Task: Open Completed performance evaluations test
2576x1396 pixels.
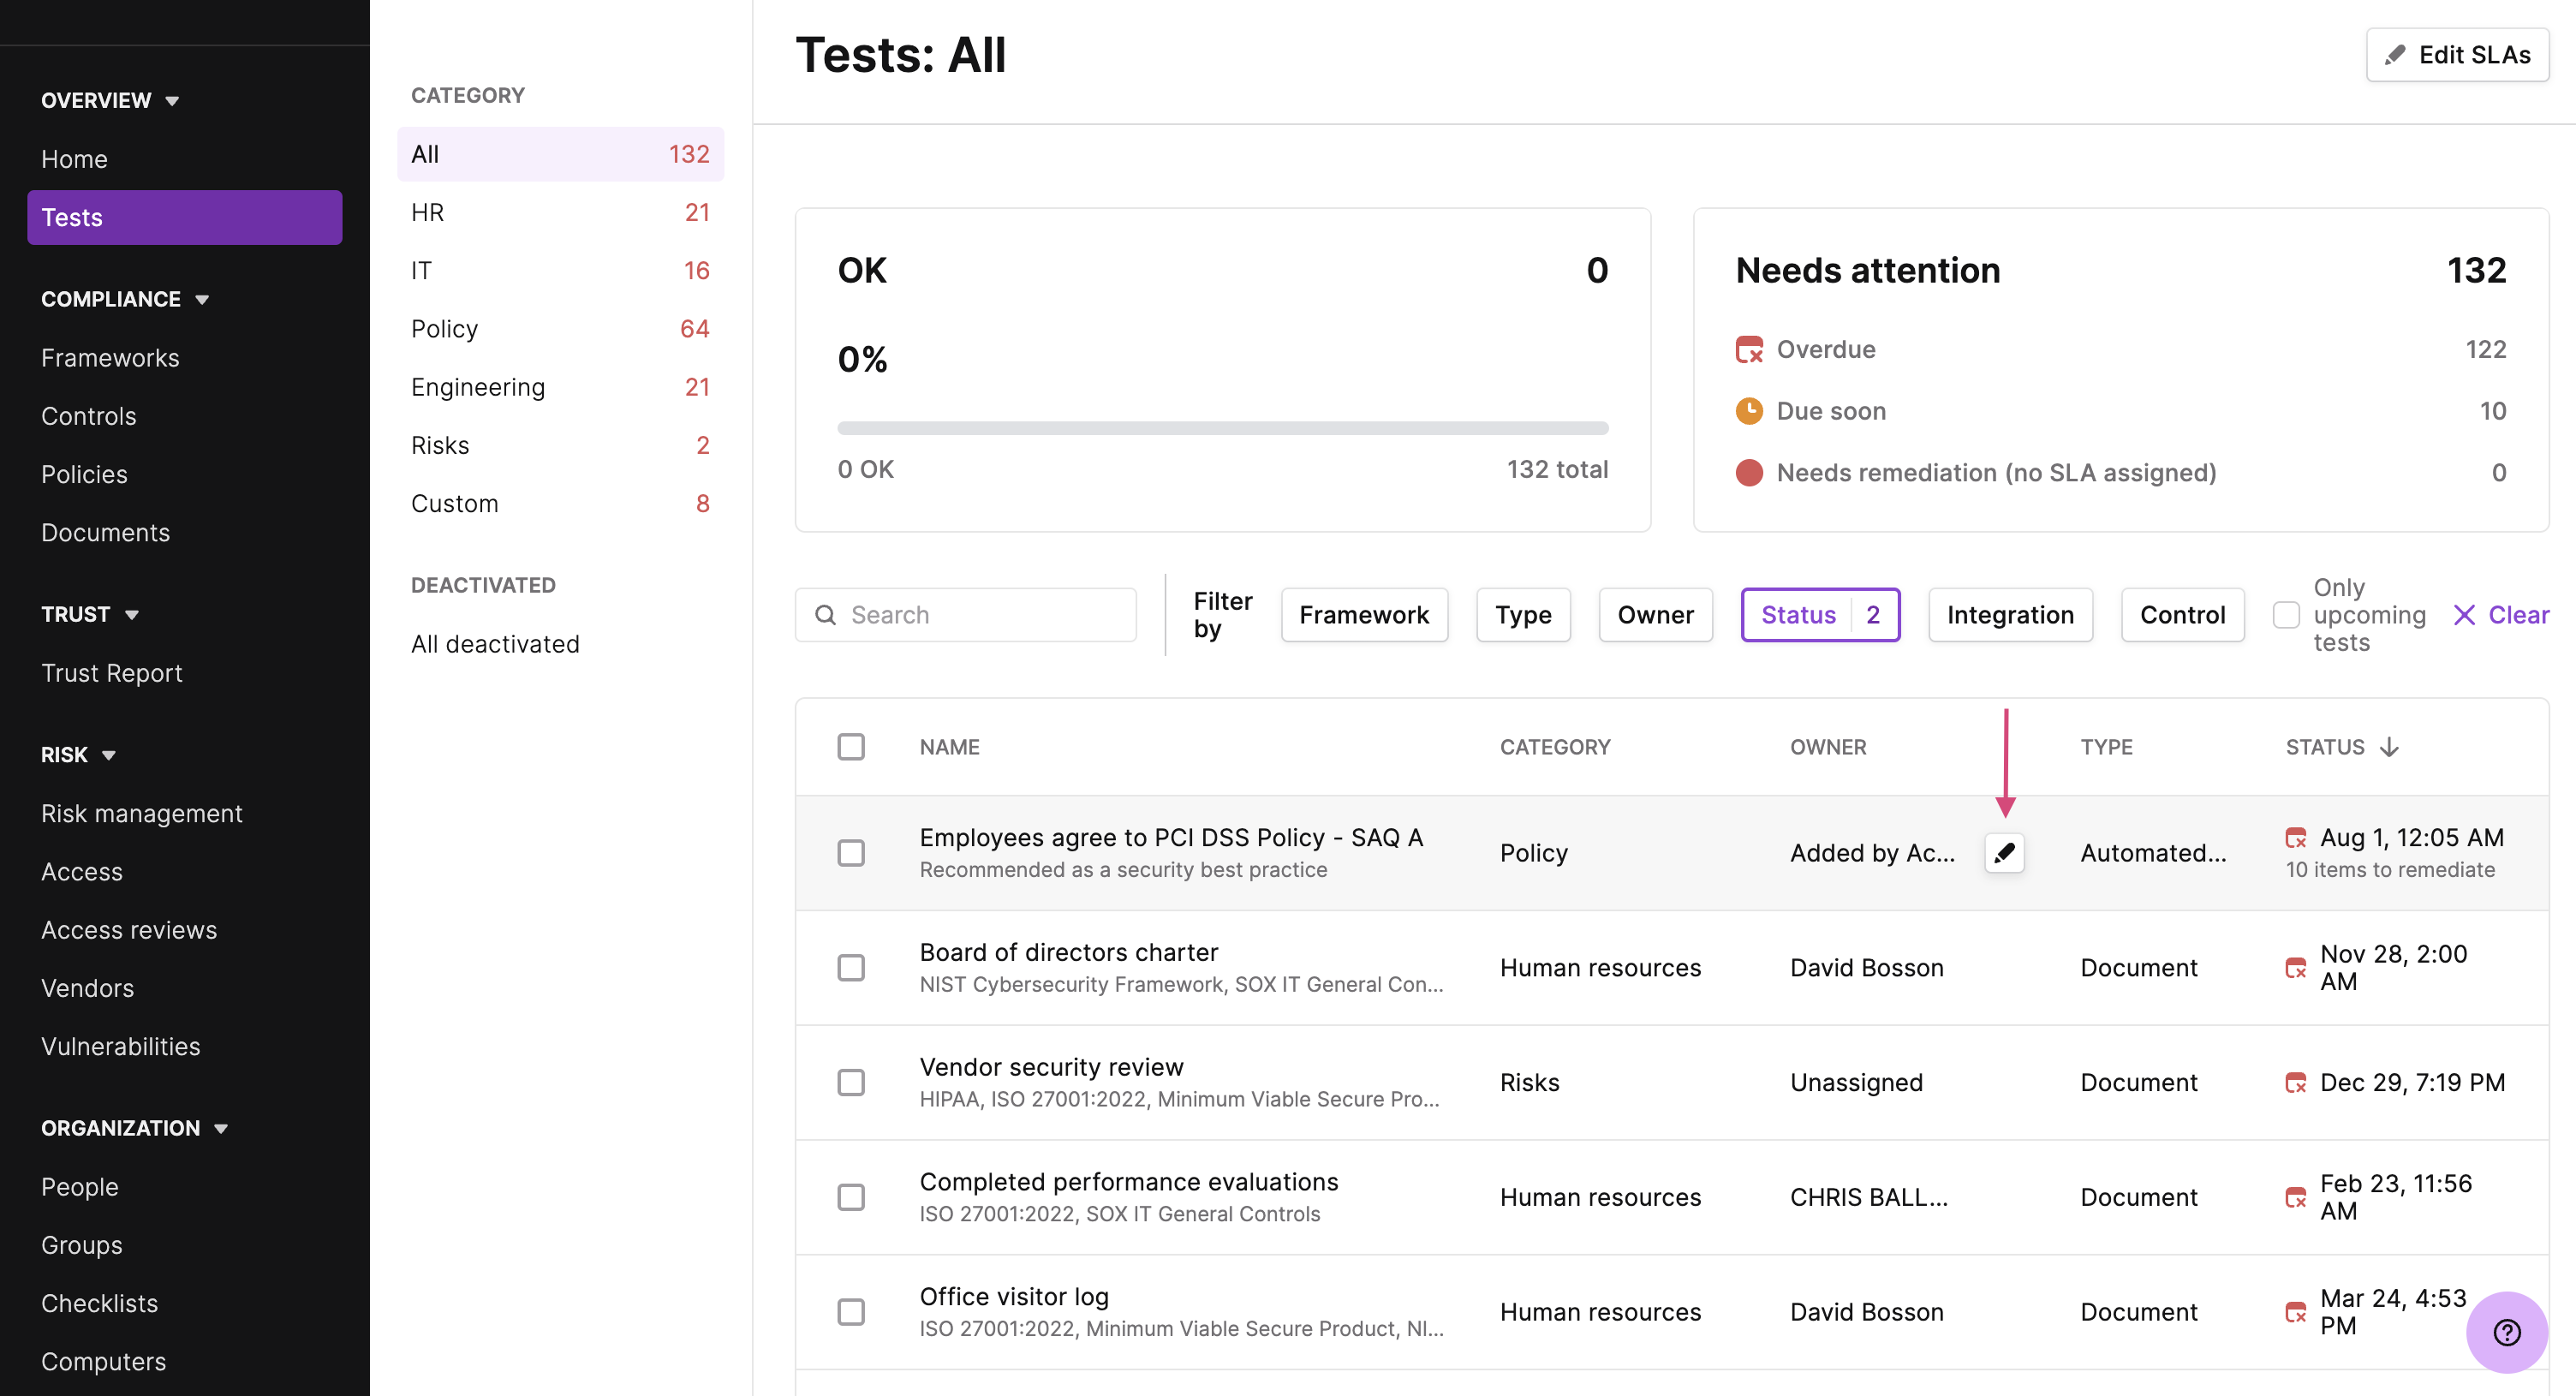Action: (x=1128, y=1182)
